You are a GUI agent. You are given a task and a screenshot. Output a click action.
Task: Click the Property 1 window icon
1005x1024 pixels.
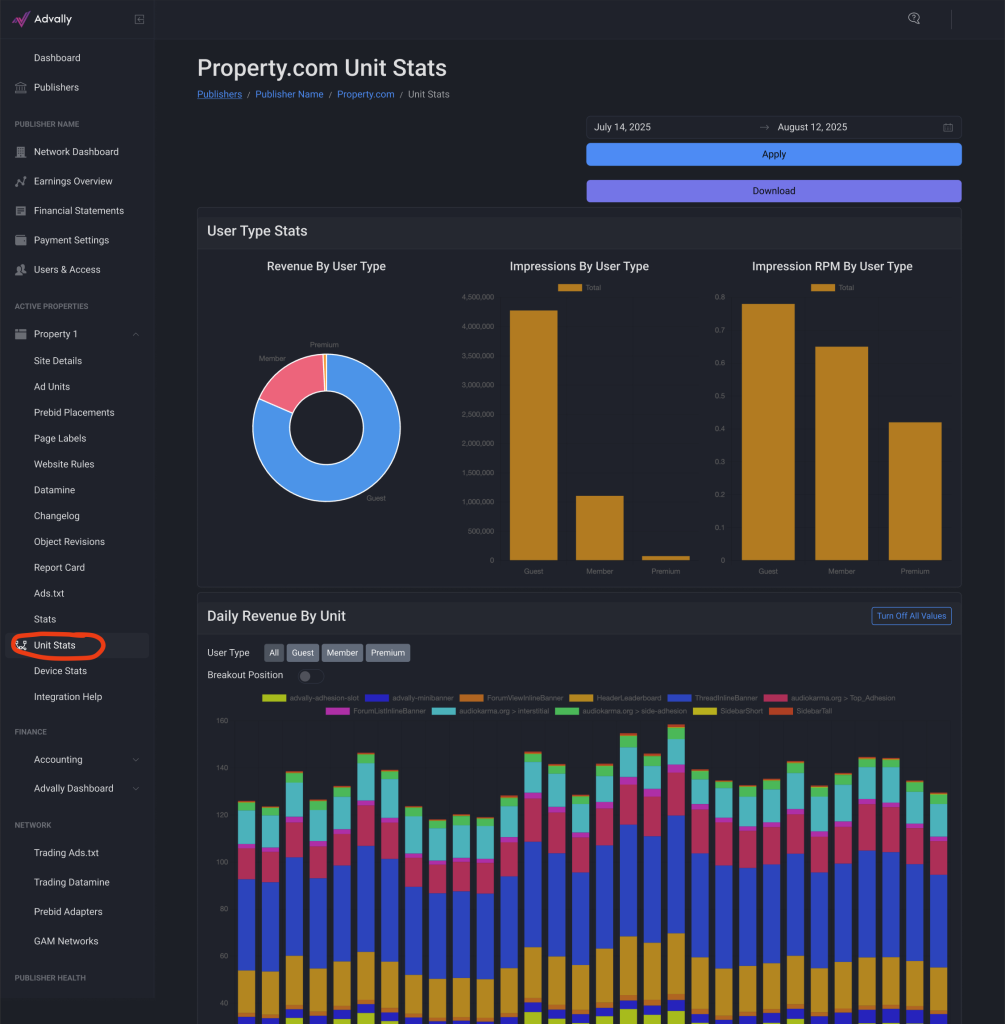coord(21,334)
